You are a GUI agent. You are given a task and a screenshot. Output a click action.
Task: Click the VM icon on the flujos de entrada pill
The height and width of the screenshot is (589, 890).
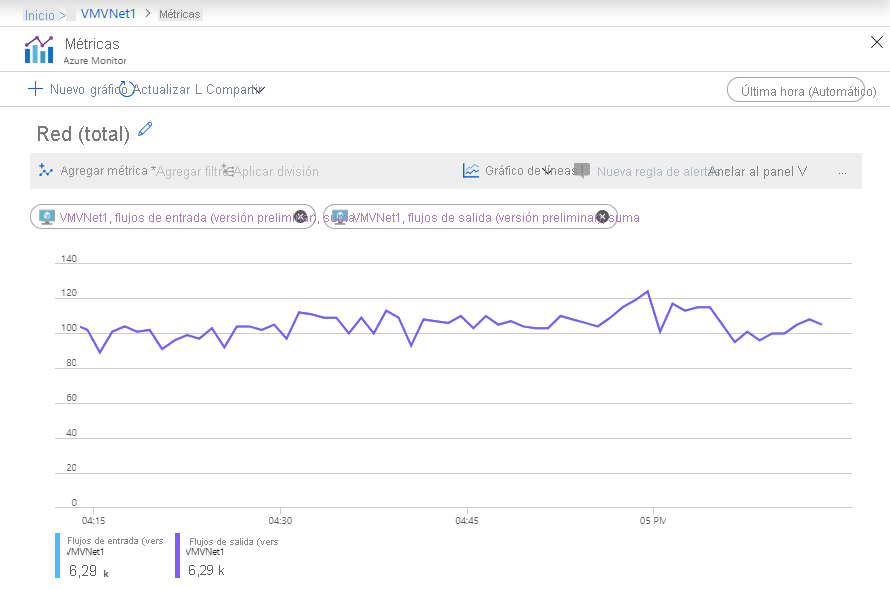point(44,217)
